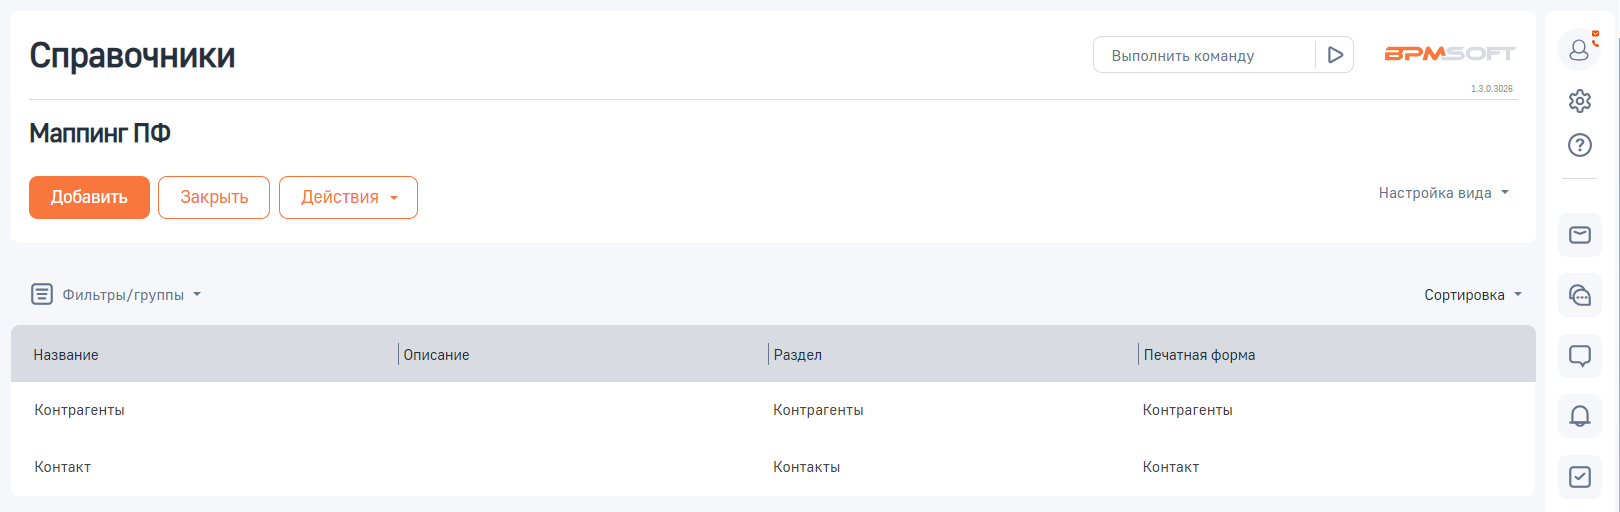Viewport: 1620px width, 512px height.
Task: Click the Закрыть button
Action: pos(214,197)
